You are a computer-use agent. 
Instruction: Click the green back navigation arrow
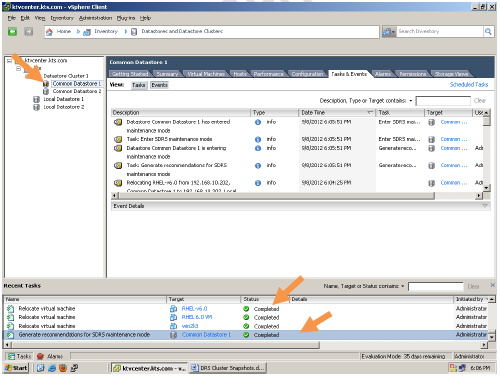pos(13,32)
